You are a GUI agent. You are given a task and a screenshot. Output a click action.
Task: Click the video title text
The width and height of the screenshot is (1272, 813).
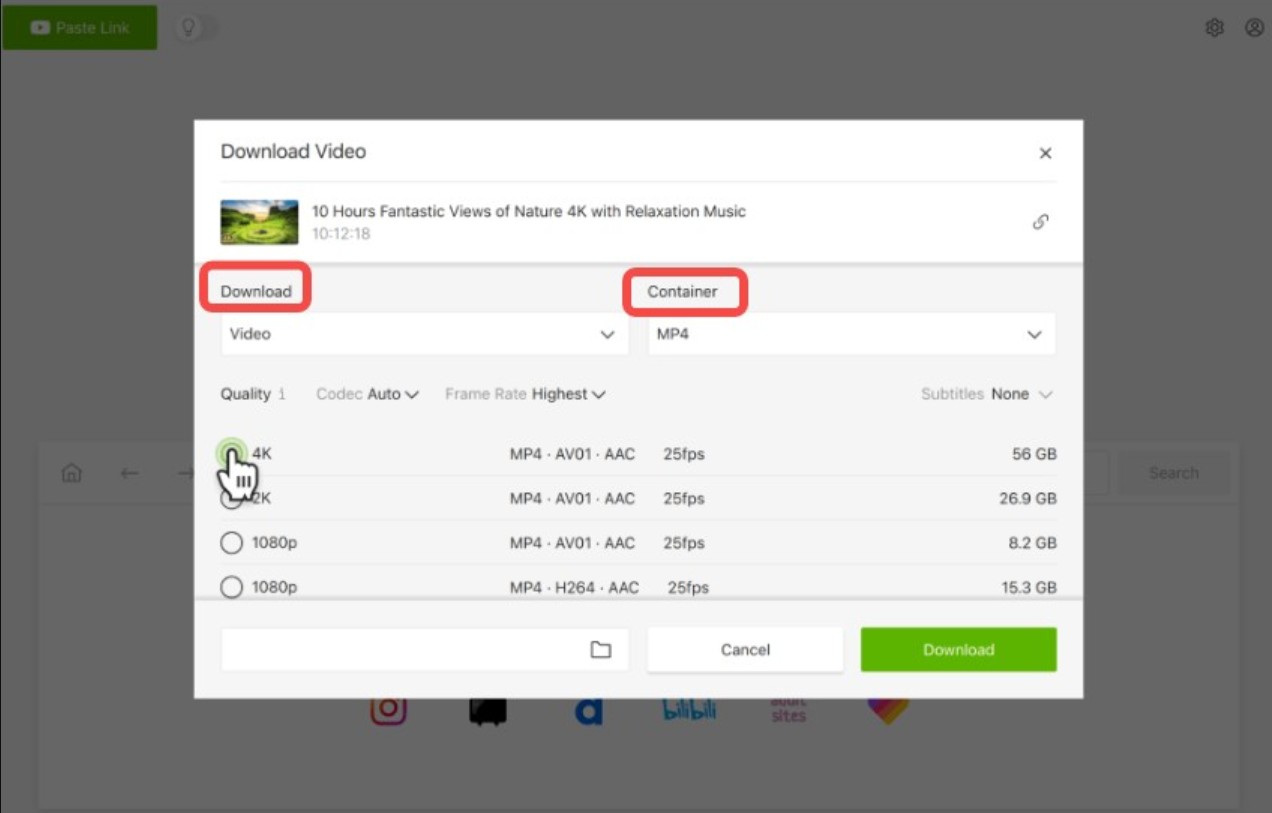pyautogui.click(x=529, y=211)
